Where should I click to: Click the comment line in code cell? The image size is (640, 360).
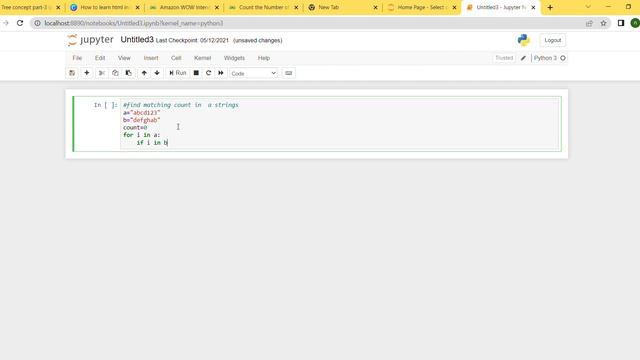tap(181, 105)
